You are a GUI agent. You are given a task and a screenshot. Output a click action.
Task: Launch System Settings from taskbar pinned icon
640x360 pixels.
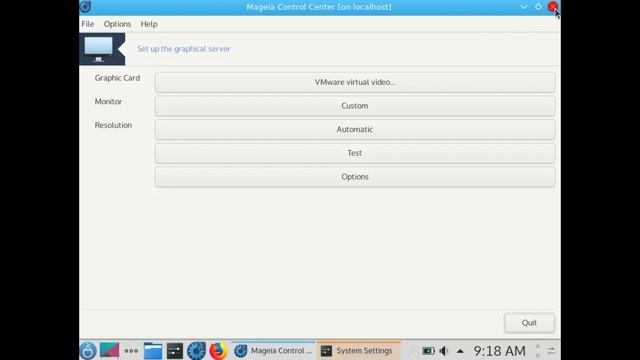(x=175, y=351)
